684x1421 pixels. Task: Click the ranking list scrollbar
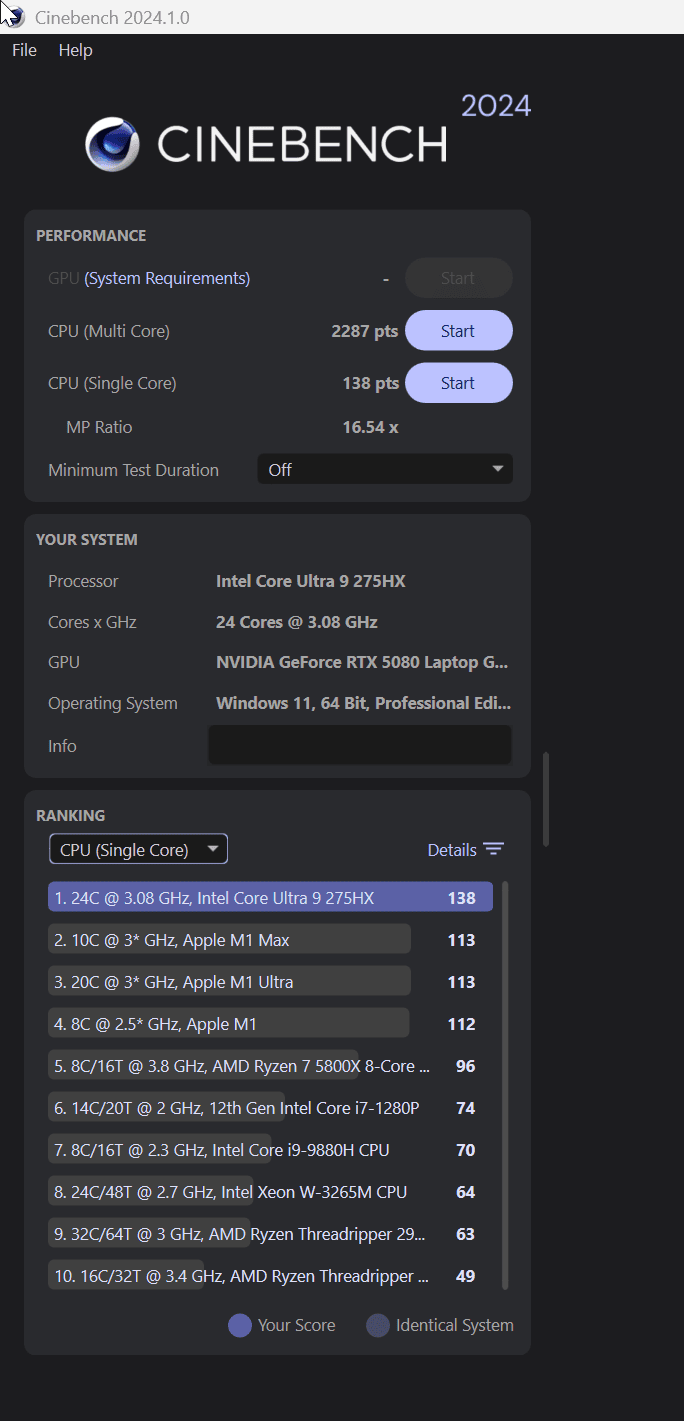pyautogui.click(x=505, y=1085)
